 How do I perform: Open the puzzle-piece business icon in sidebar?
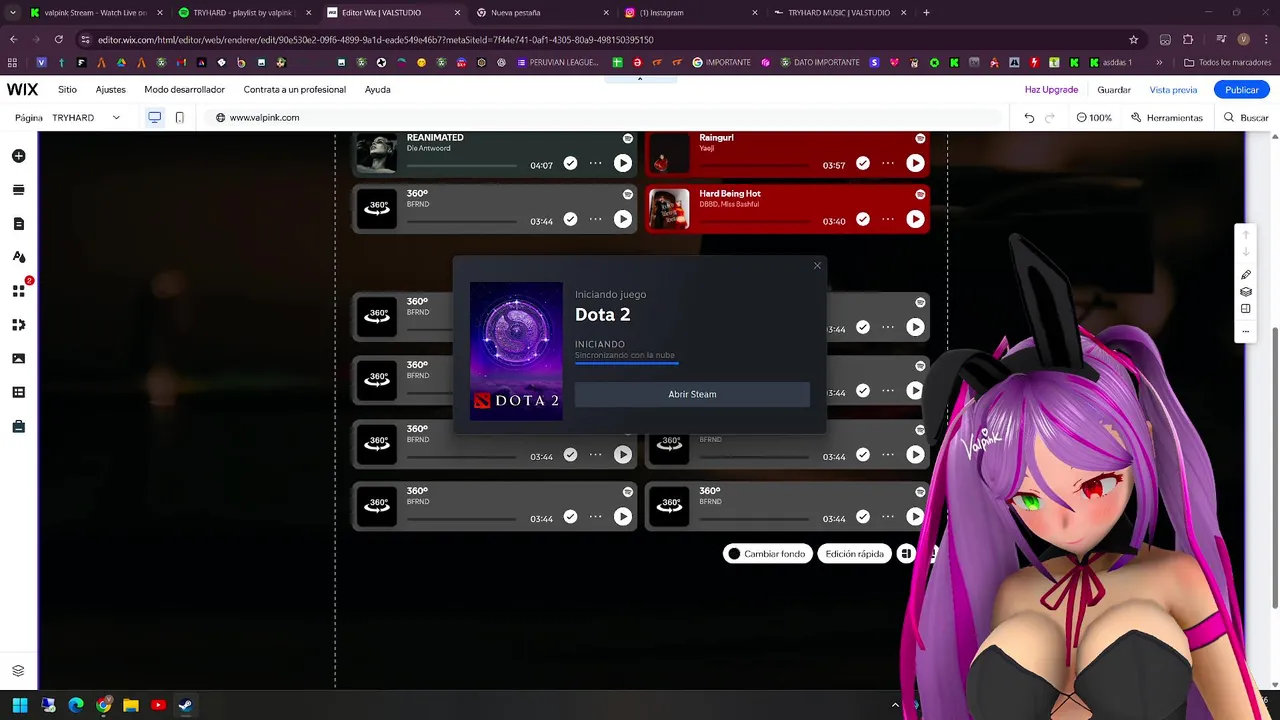click(x=18, y=325)
